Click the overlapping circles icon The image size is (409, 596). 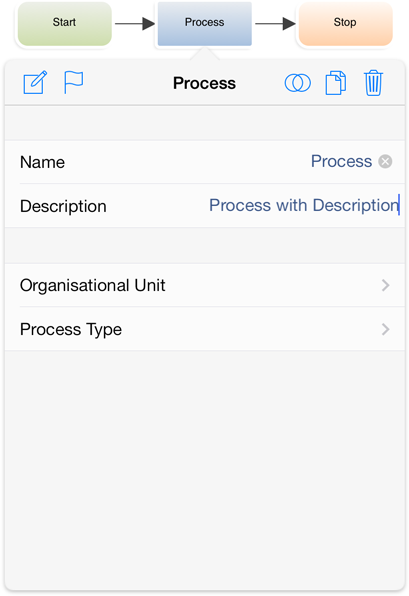298,83
